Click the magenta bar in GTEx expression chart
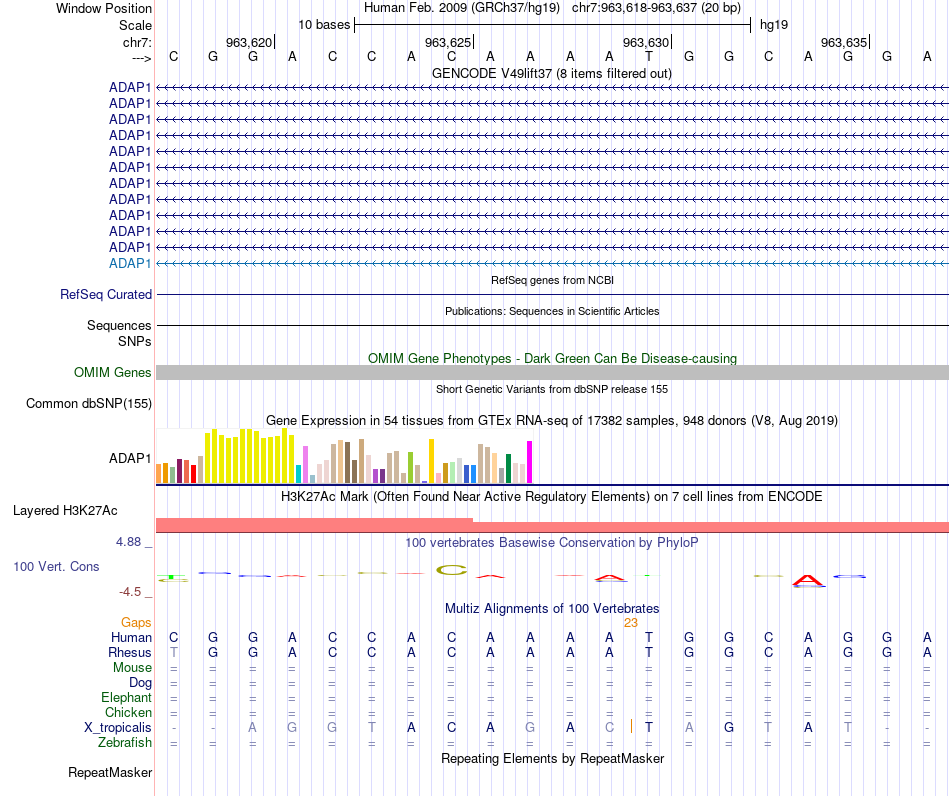 pyautogui.click(x=530, y=462)
